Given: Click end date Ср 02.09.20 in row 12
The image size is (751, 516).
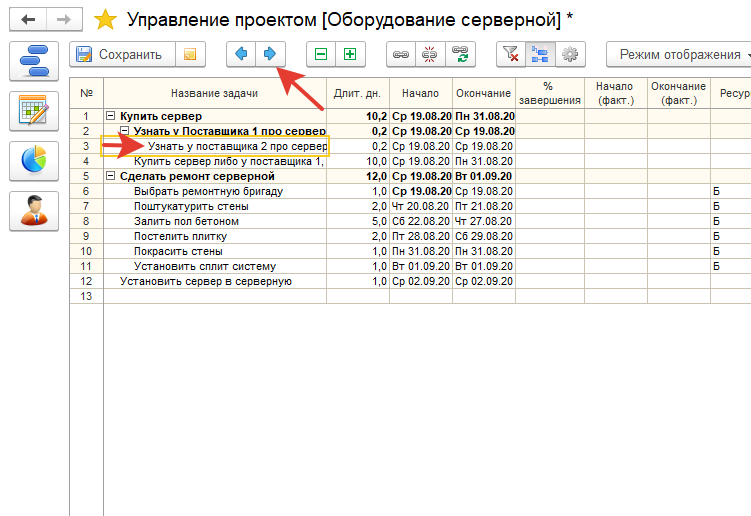Looking at the screenshot, I should coord(484,281).
